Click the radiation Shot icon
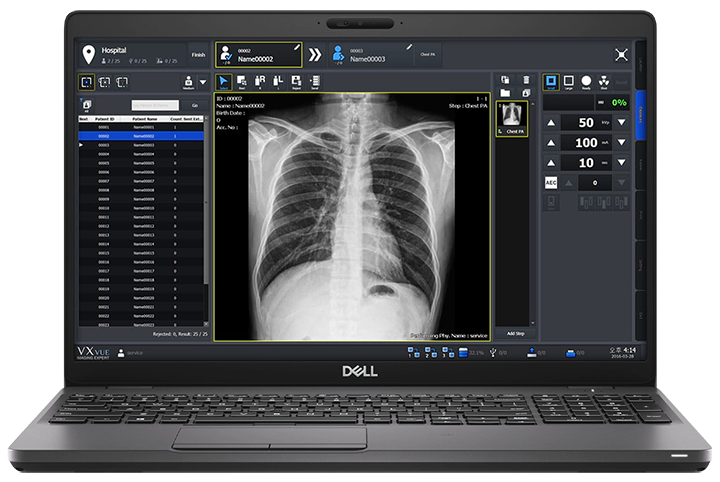 (605, 81)
